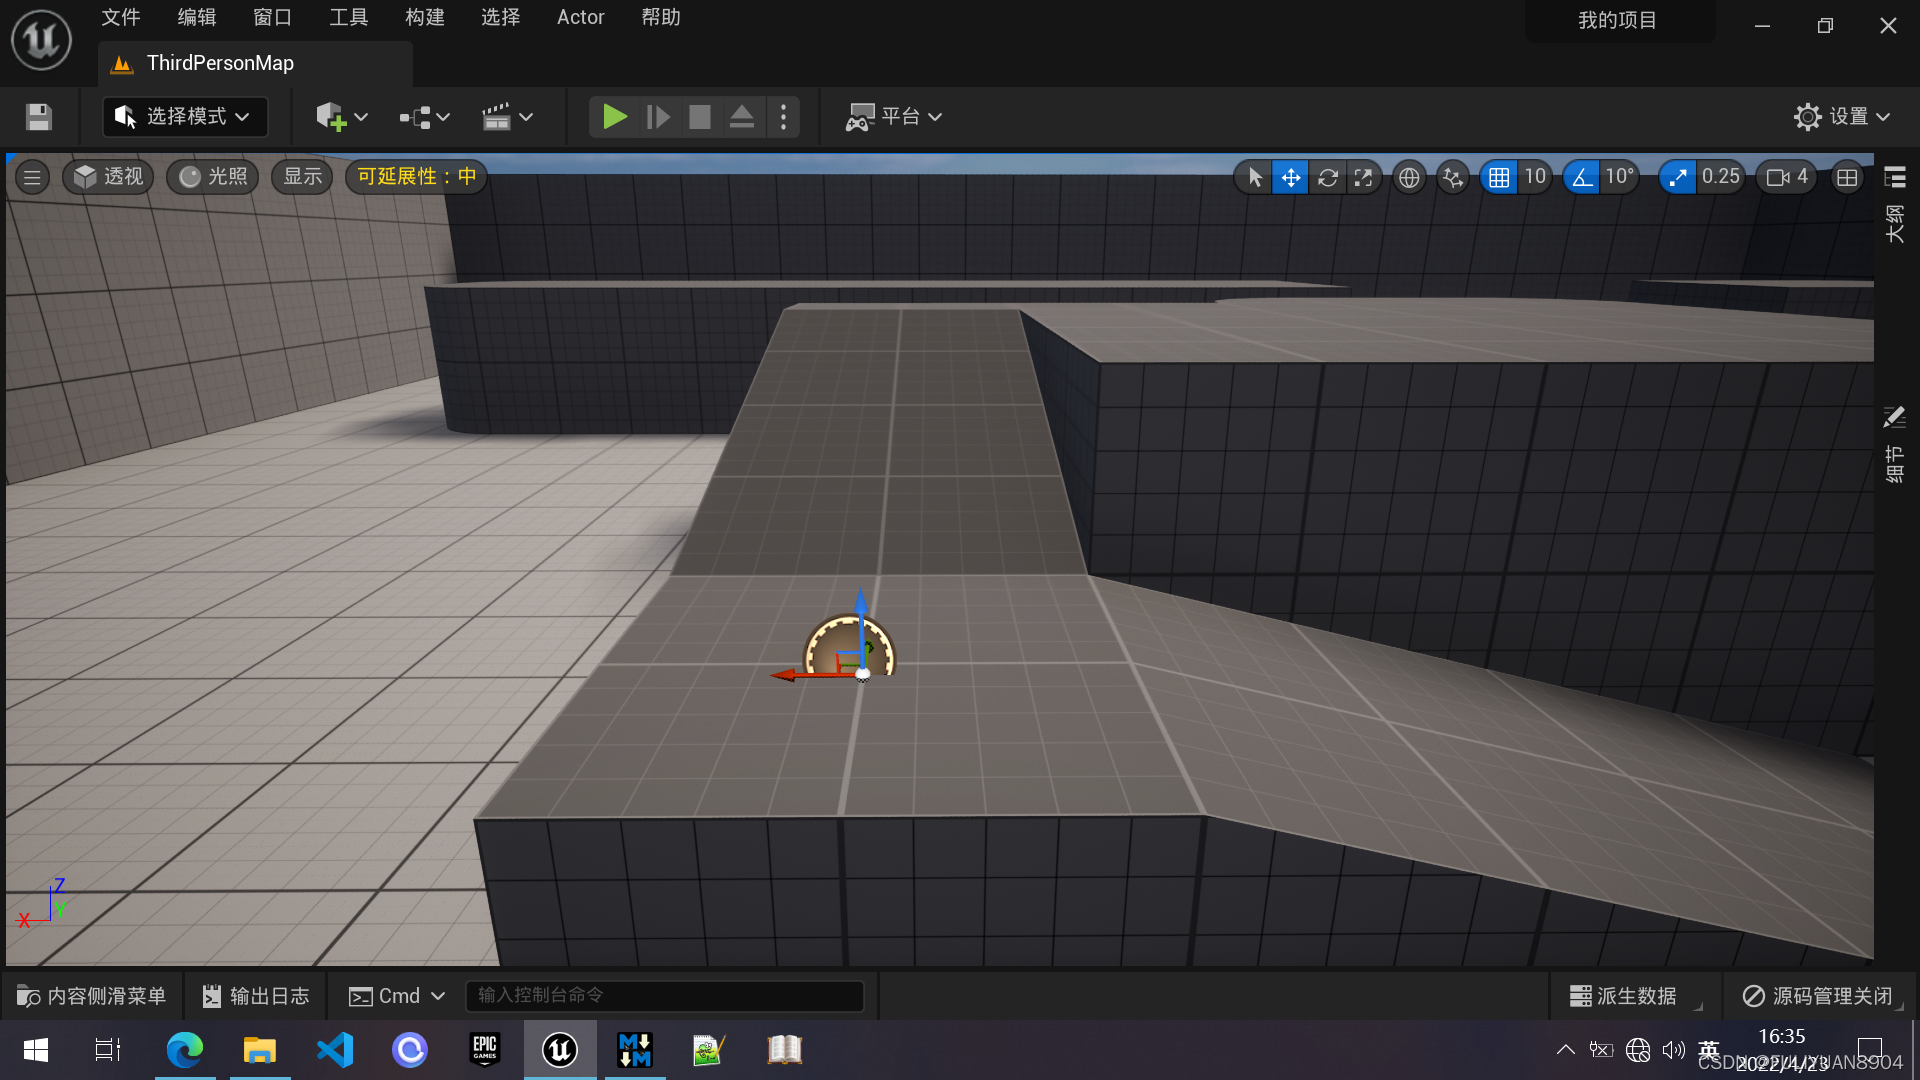The width and height of the screenshot is (1920, 1080).
Task: Toggle rotation angle snapping
Action: 1581,178
